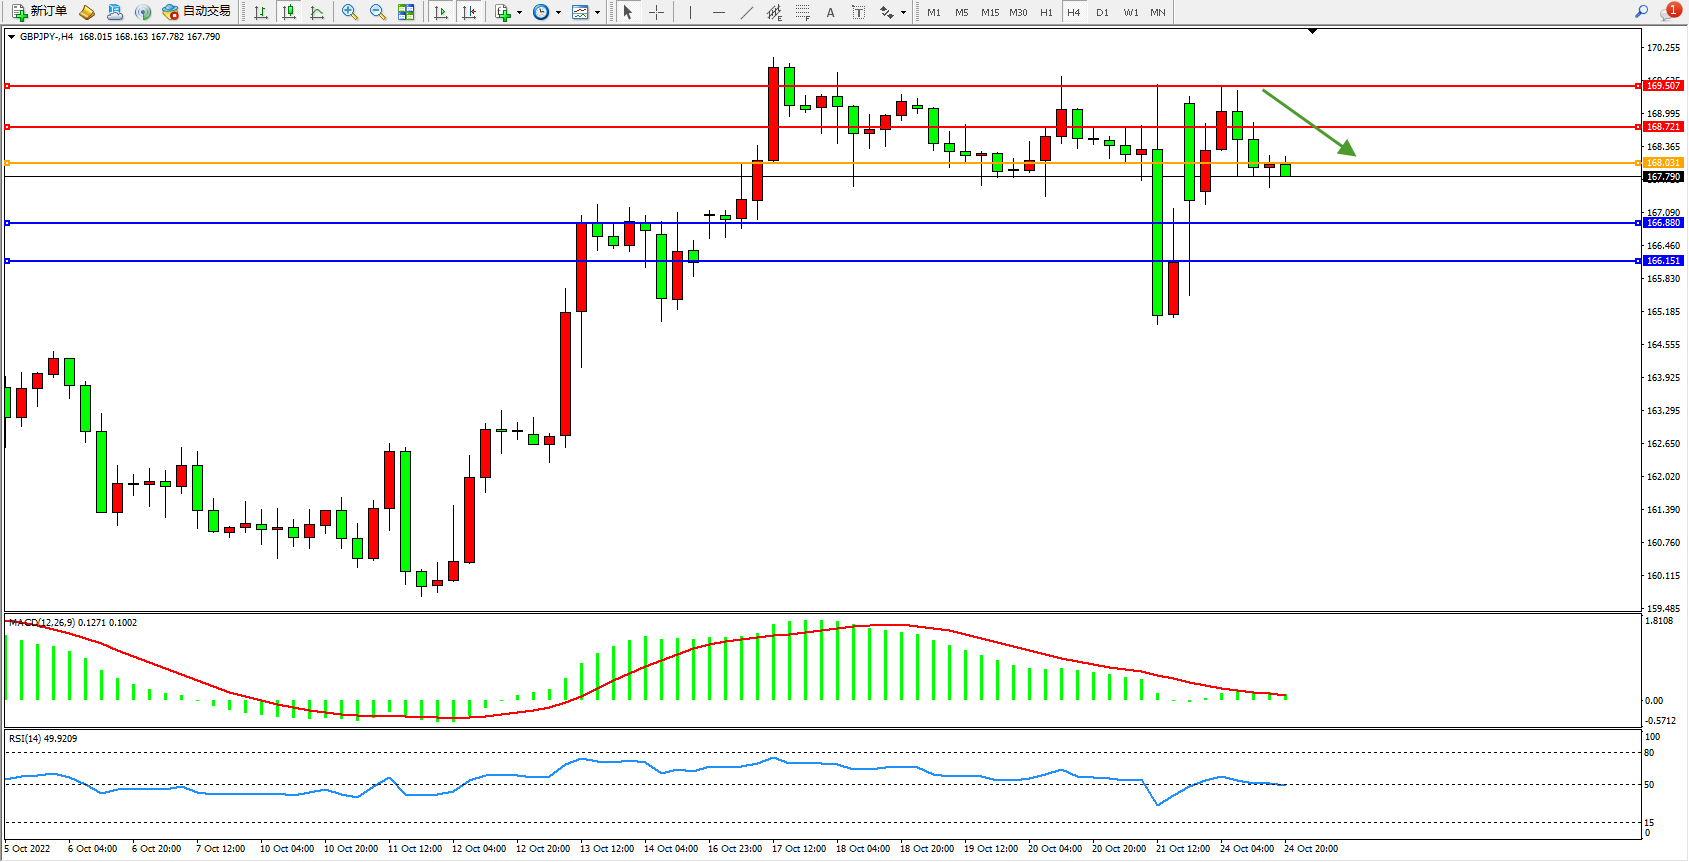Expand the periodicity clock dropdown arrow
Screen dimensions: 1689x862
558,13
